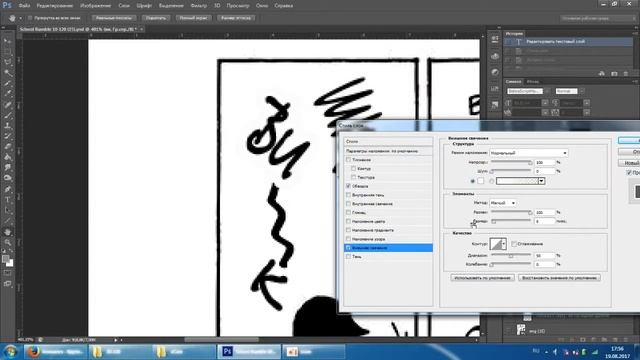
Task: Select the Eraser tool
Action: pyautogui.click(x=7, y=147)
